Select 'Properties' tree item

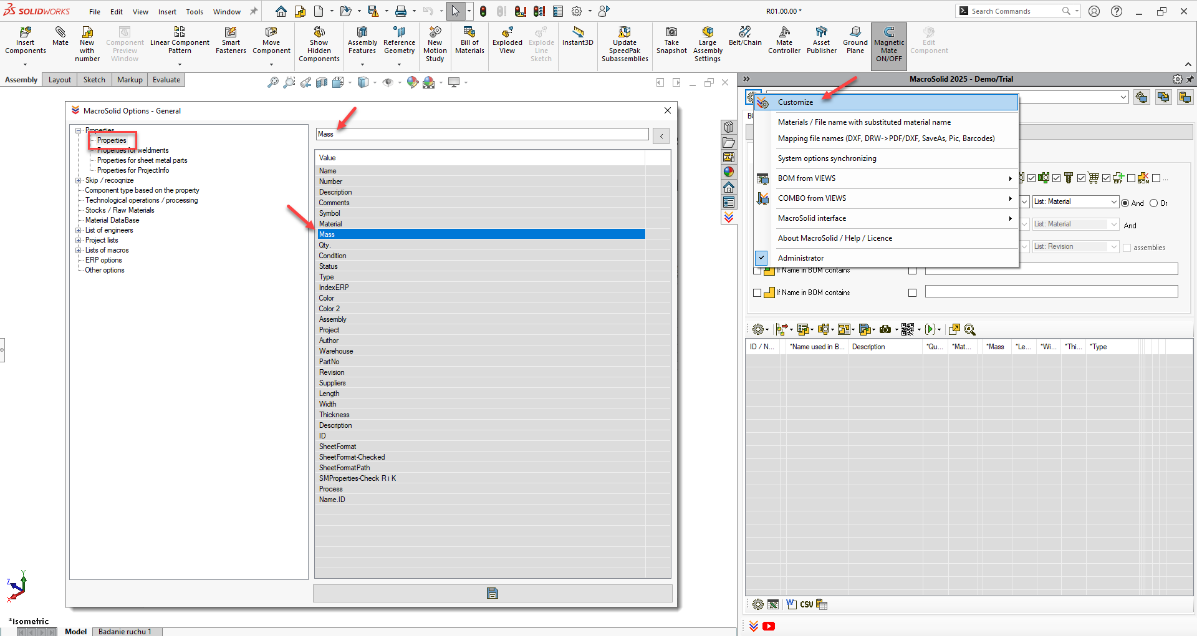[111, 140]
